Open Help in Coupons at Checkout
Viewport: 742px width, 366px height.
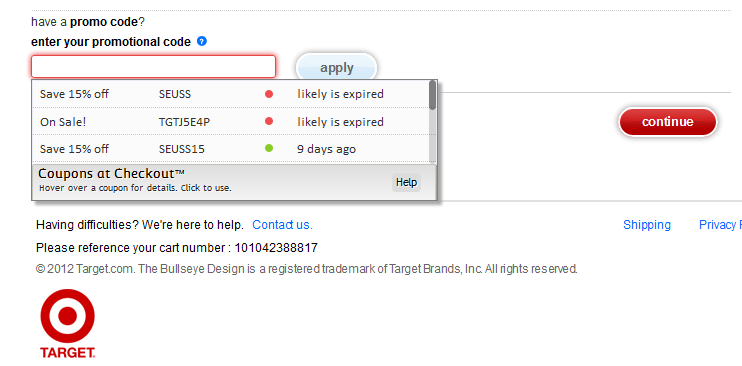[x=406, y=182]
